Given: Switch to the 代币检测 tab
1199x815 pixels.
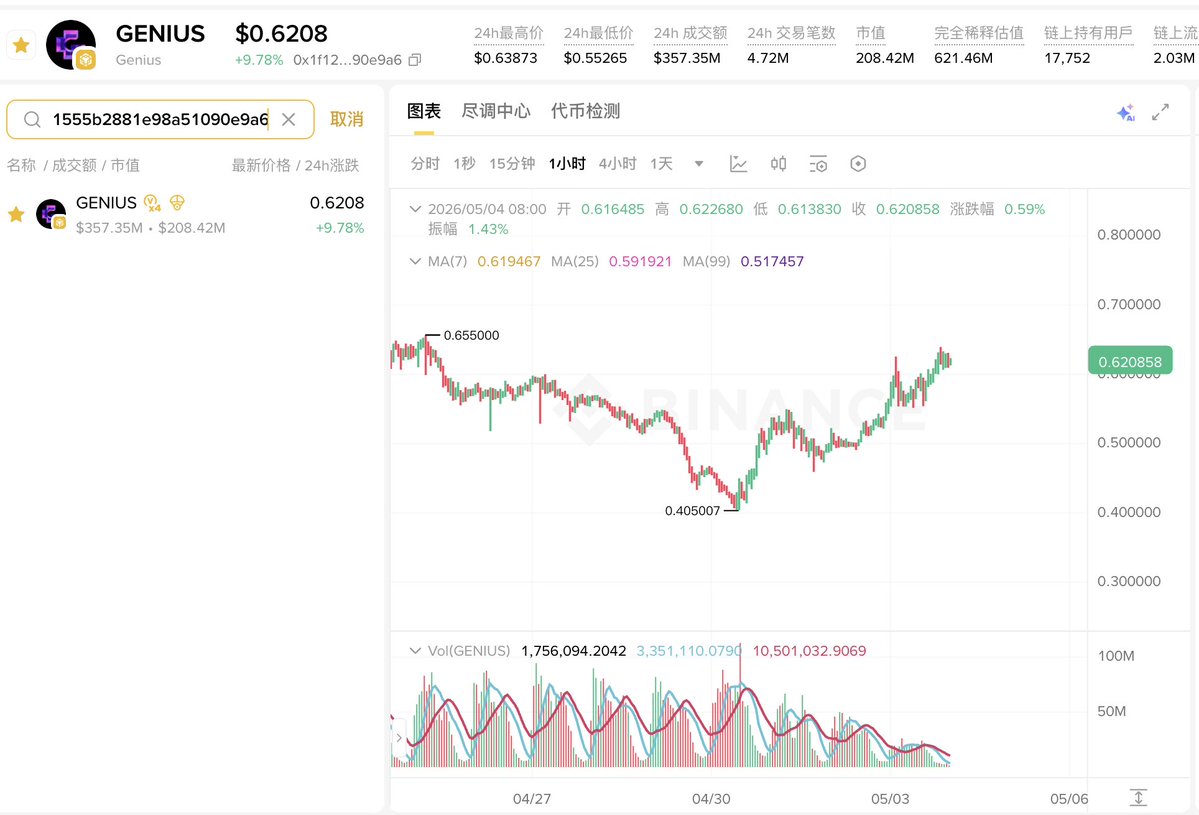Looking at the screenshot, I should 585,111.
